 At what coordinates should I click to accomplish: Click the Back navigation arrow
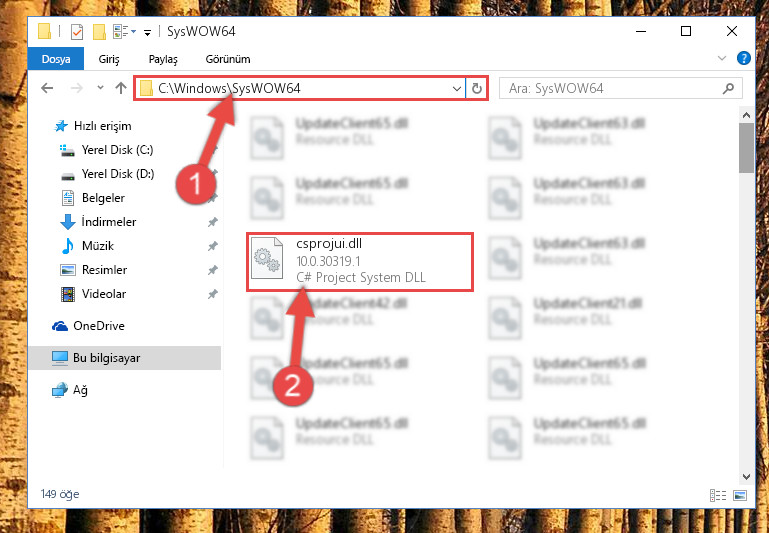pos(47,88)
